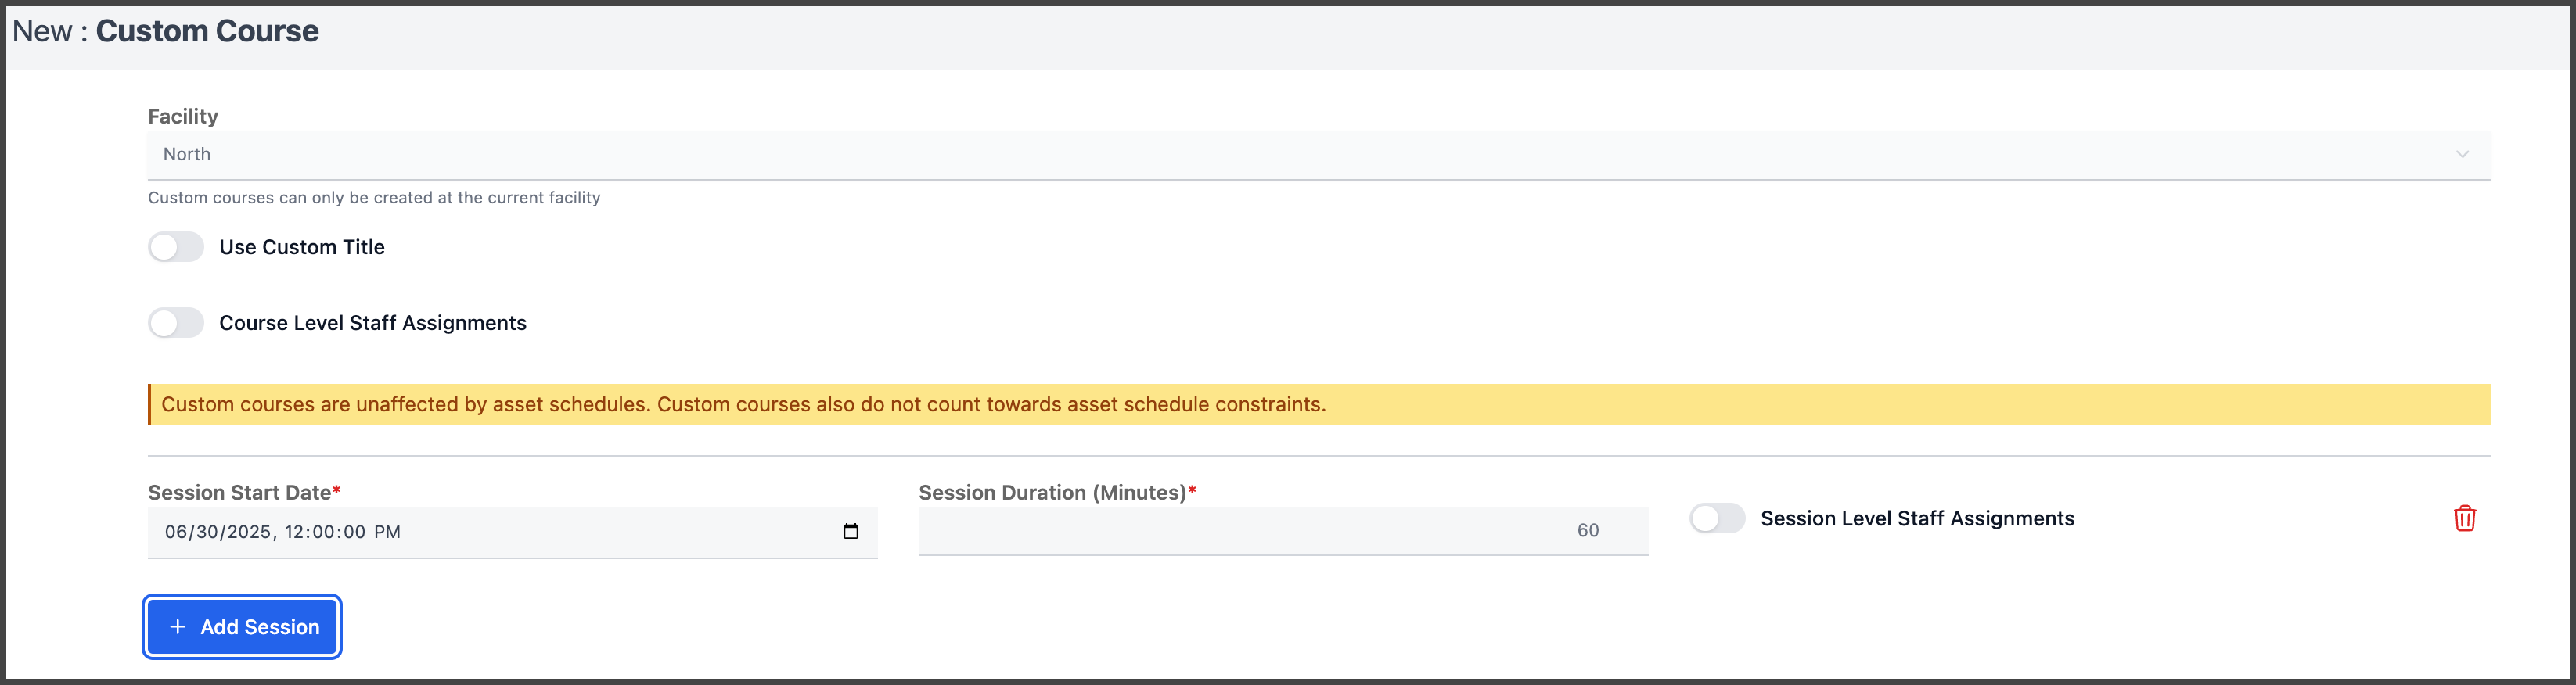This screenshot has width=2576, height=685.
Task: Enable the Use Custom Title switch
Action: point(176,247)
